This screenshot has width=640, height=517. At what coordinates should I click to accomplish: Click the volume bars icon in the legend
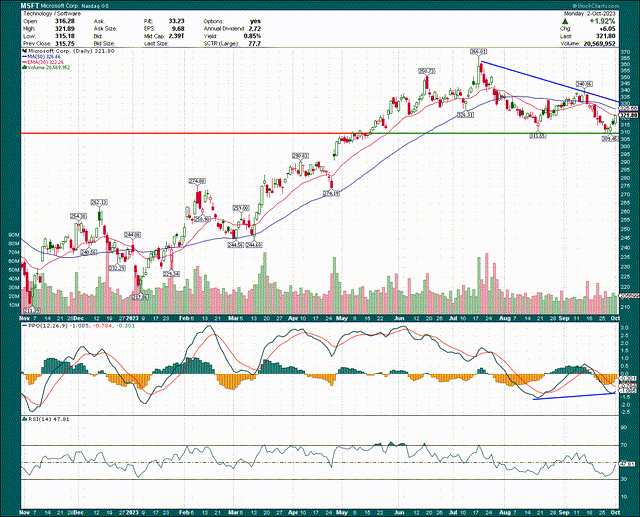pos(24,67)
